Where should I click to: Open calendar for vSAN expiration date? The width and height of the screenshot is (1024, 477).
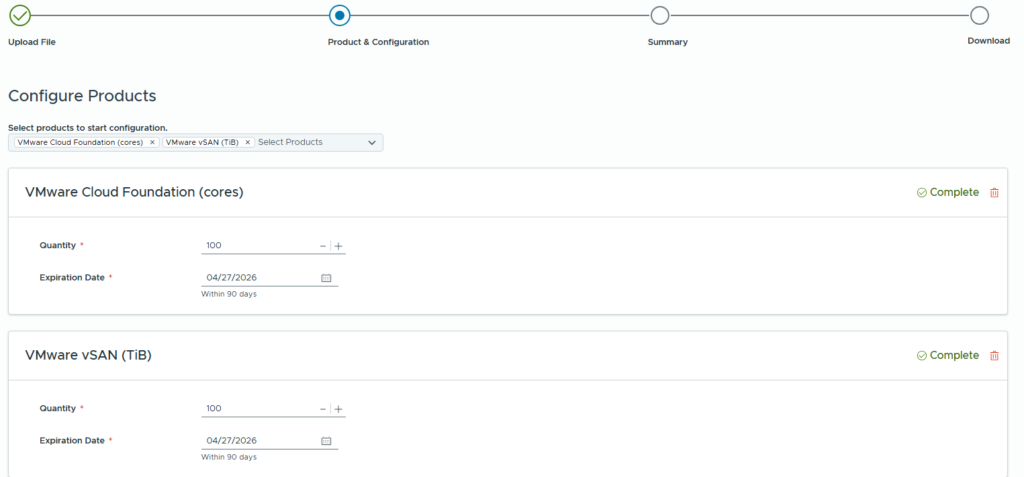click(326, 441)
